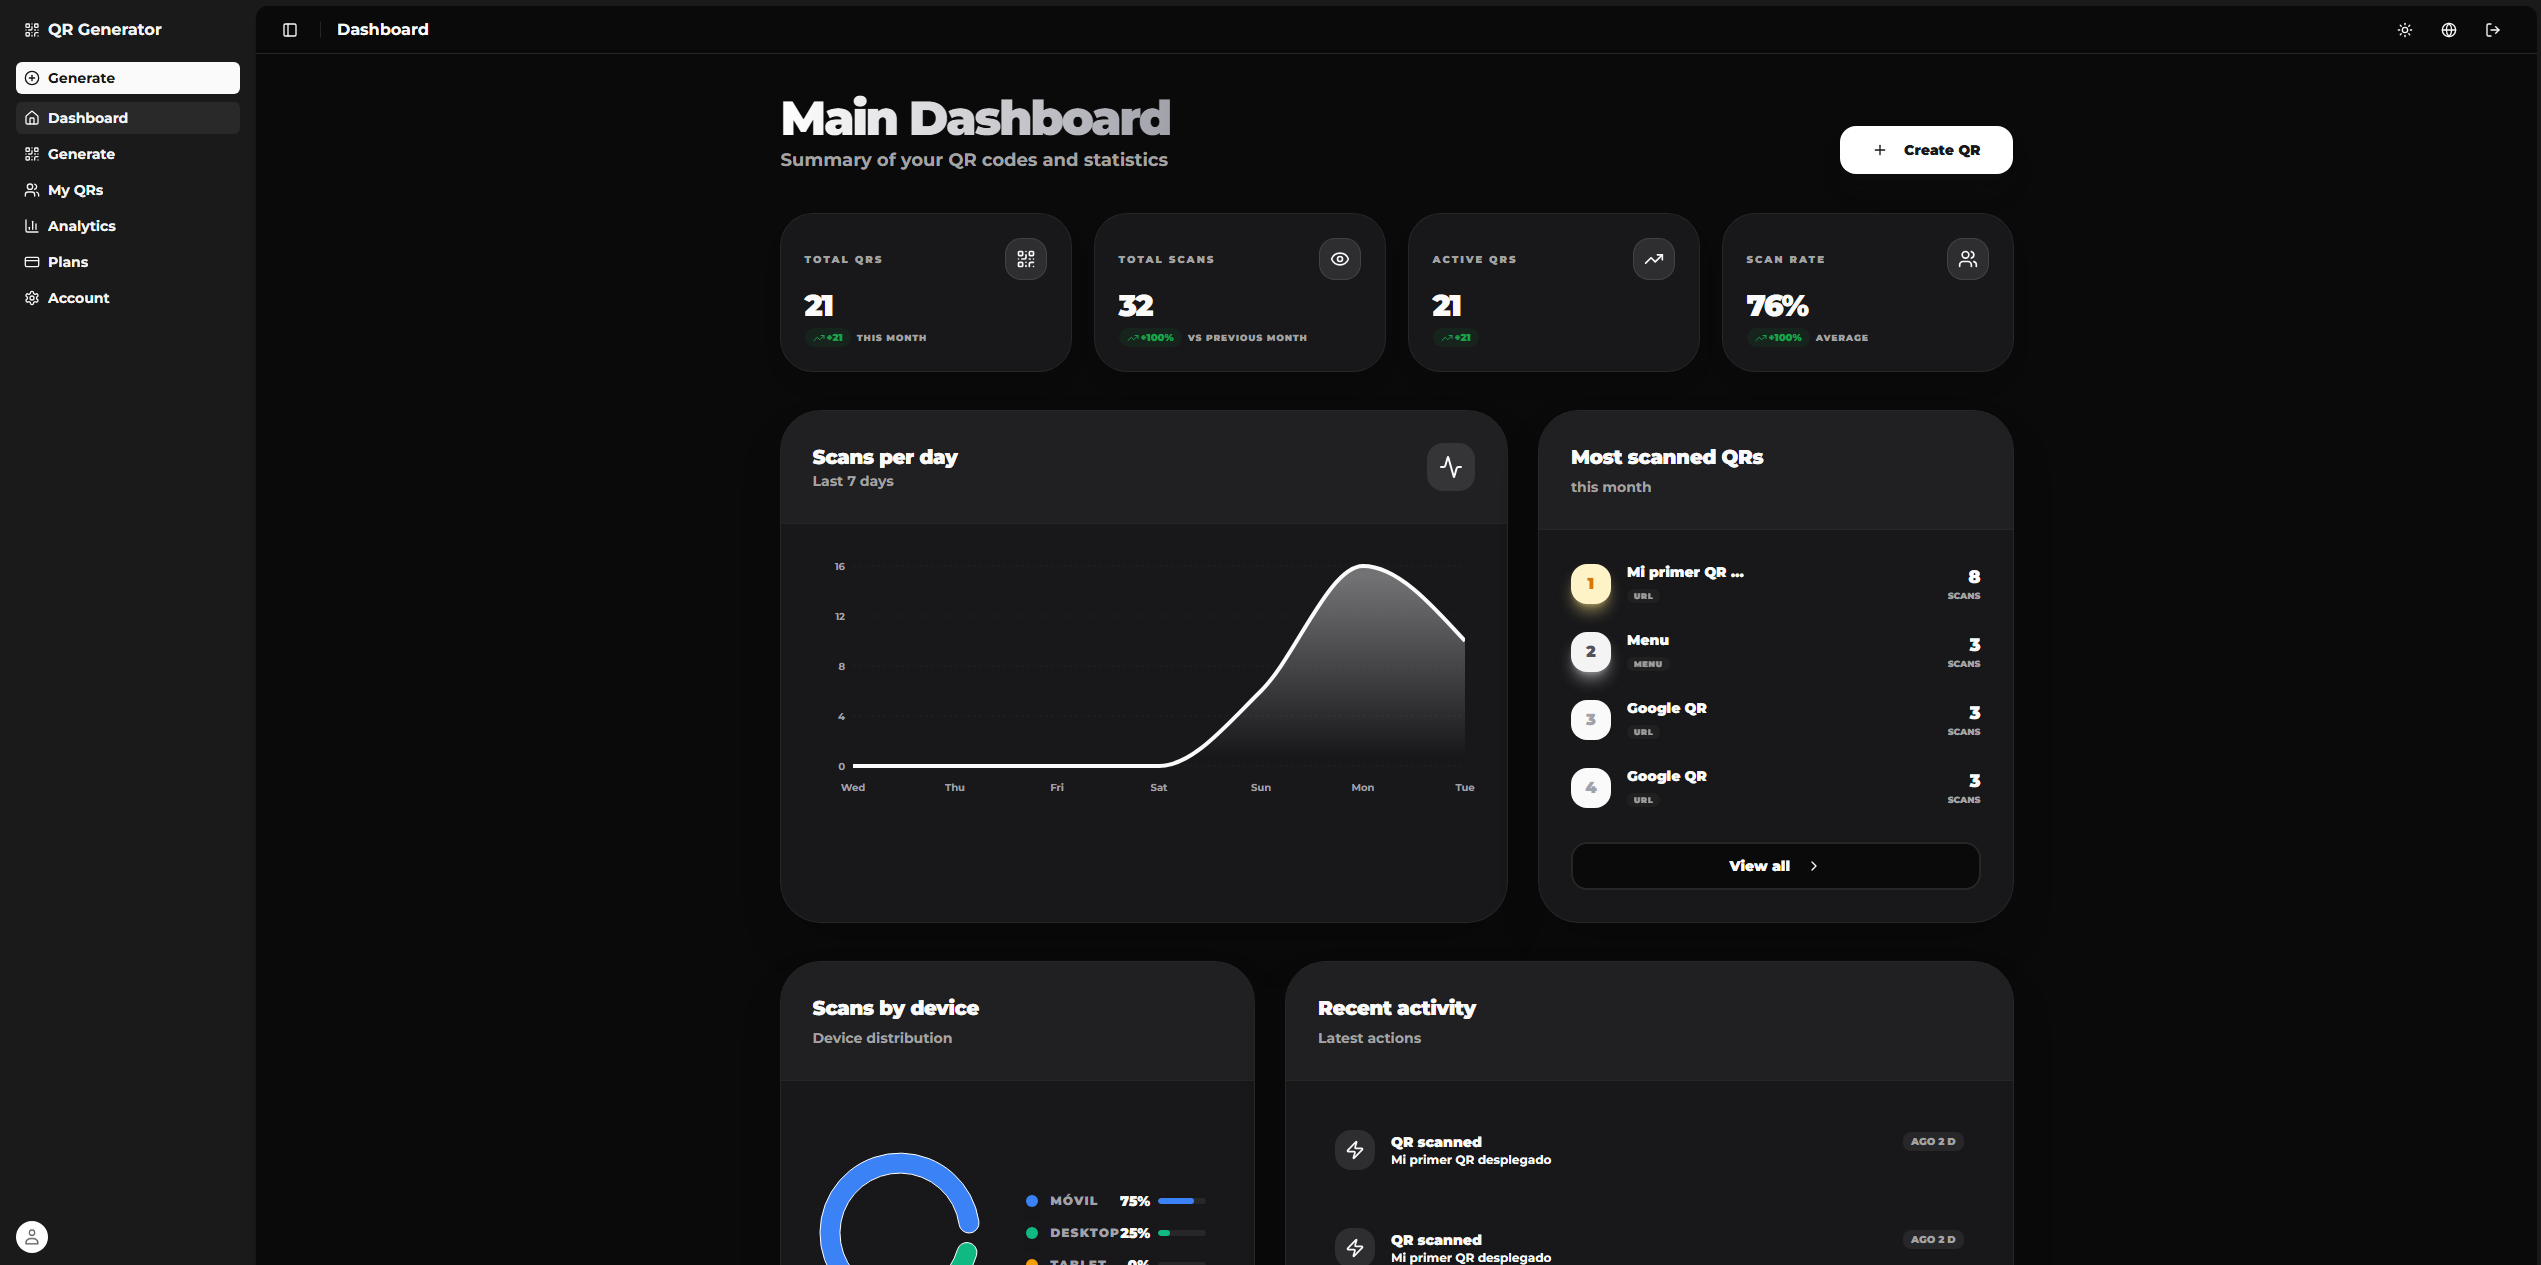Screen dimensions: 2541x1265
Task: Open Plans from sidebar navigation
Action: pyautogui.click(x=68, y=262)
